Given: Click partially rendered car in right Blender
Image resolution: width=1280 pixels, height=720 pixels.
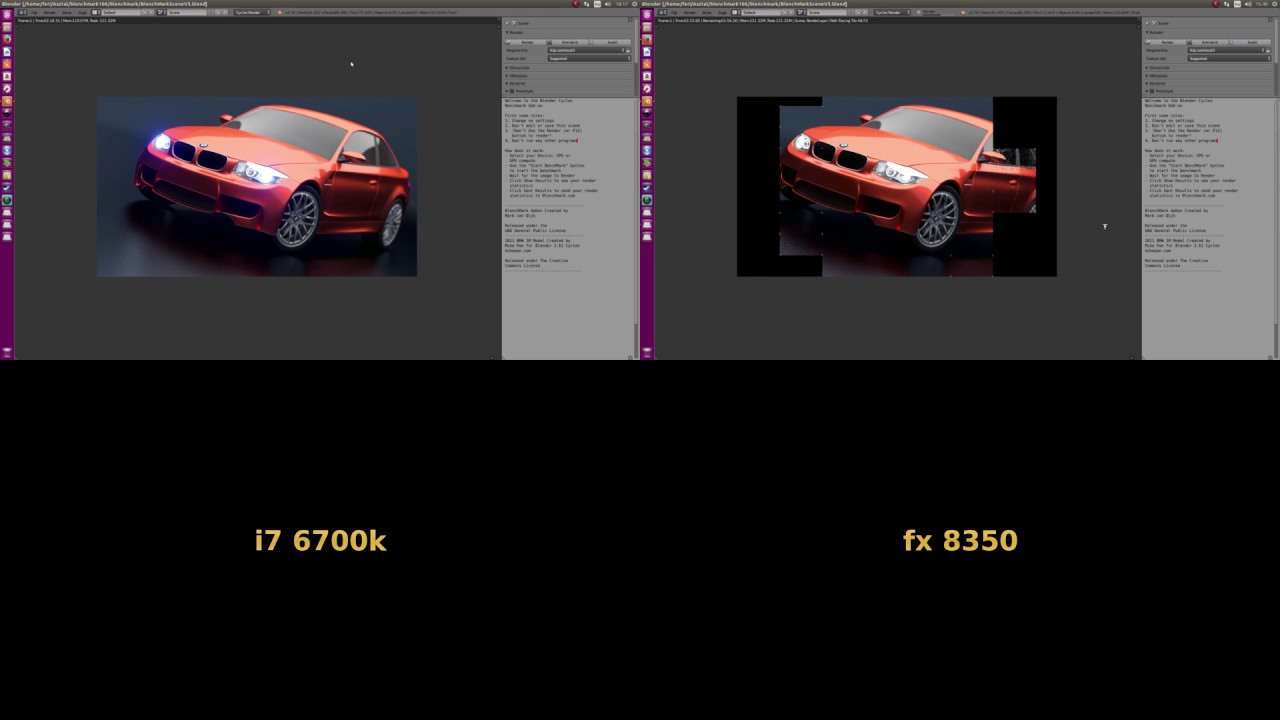Looking at the screenshot, I should click(897, 187).
